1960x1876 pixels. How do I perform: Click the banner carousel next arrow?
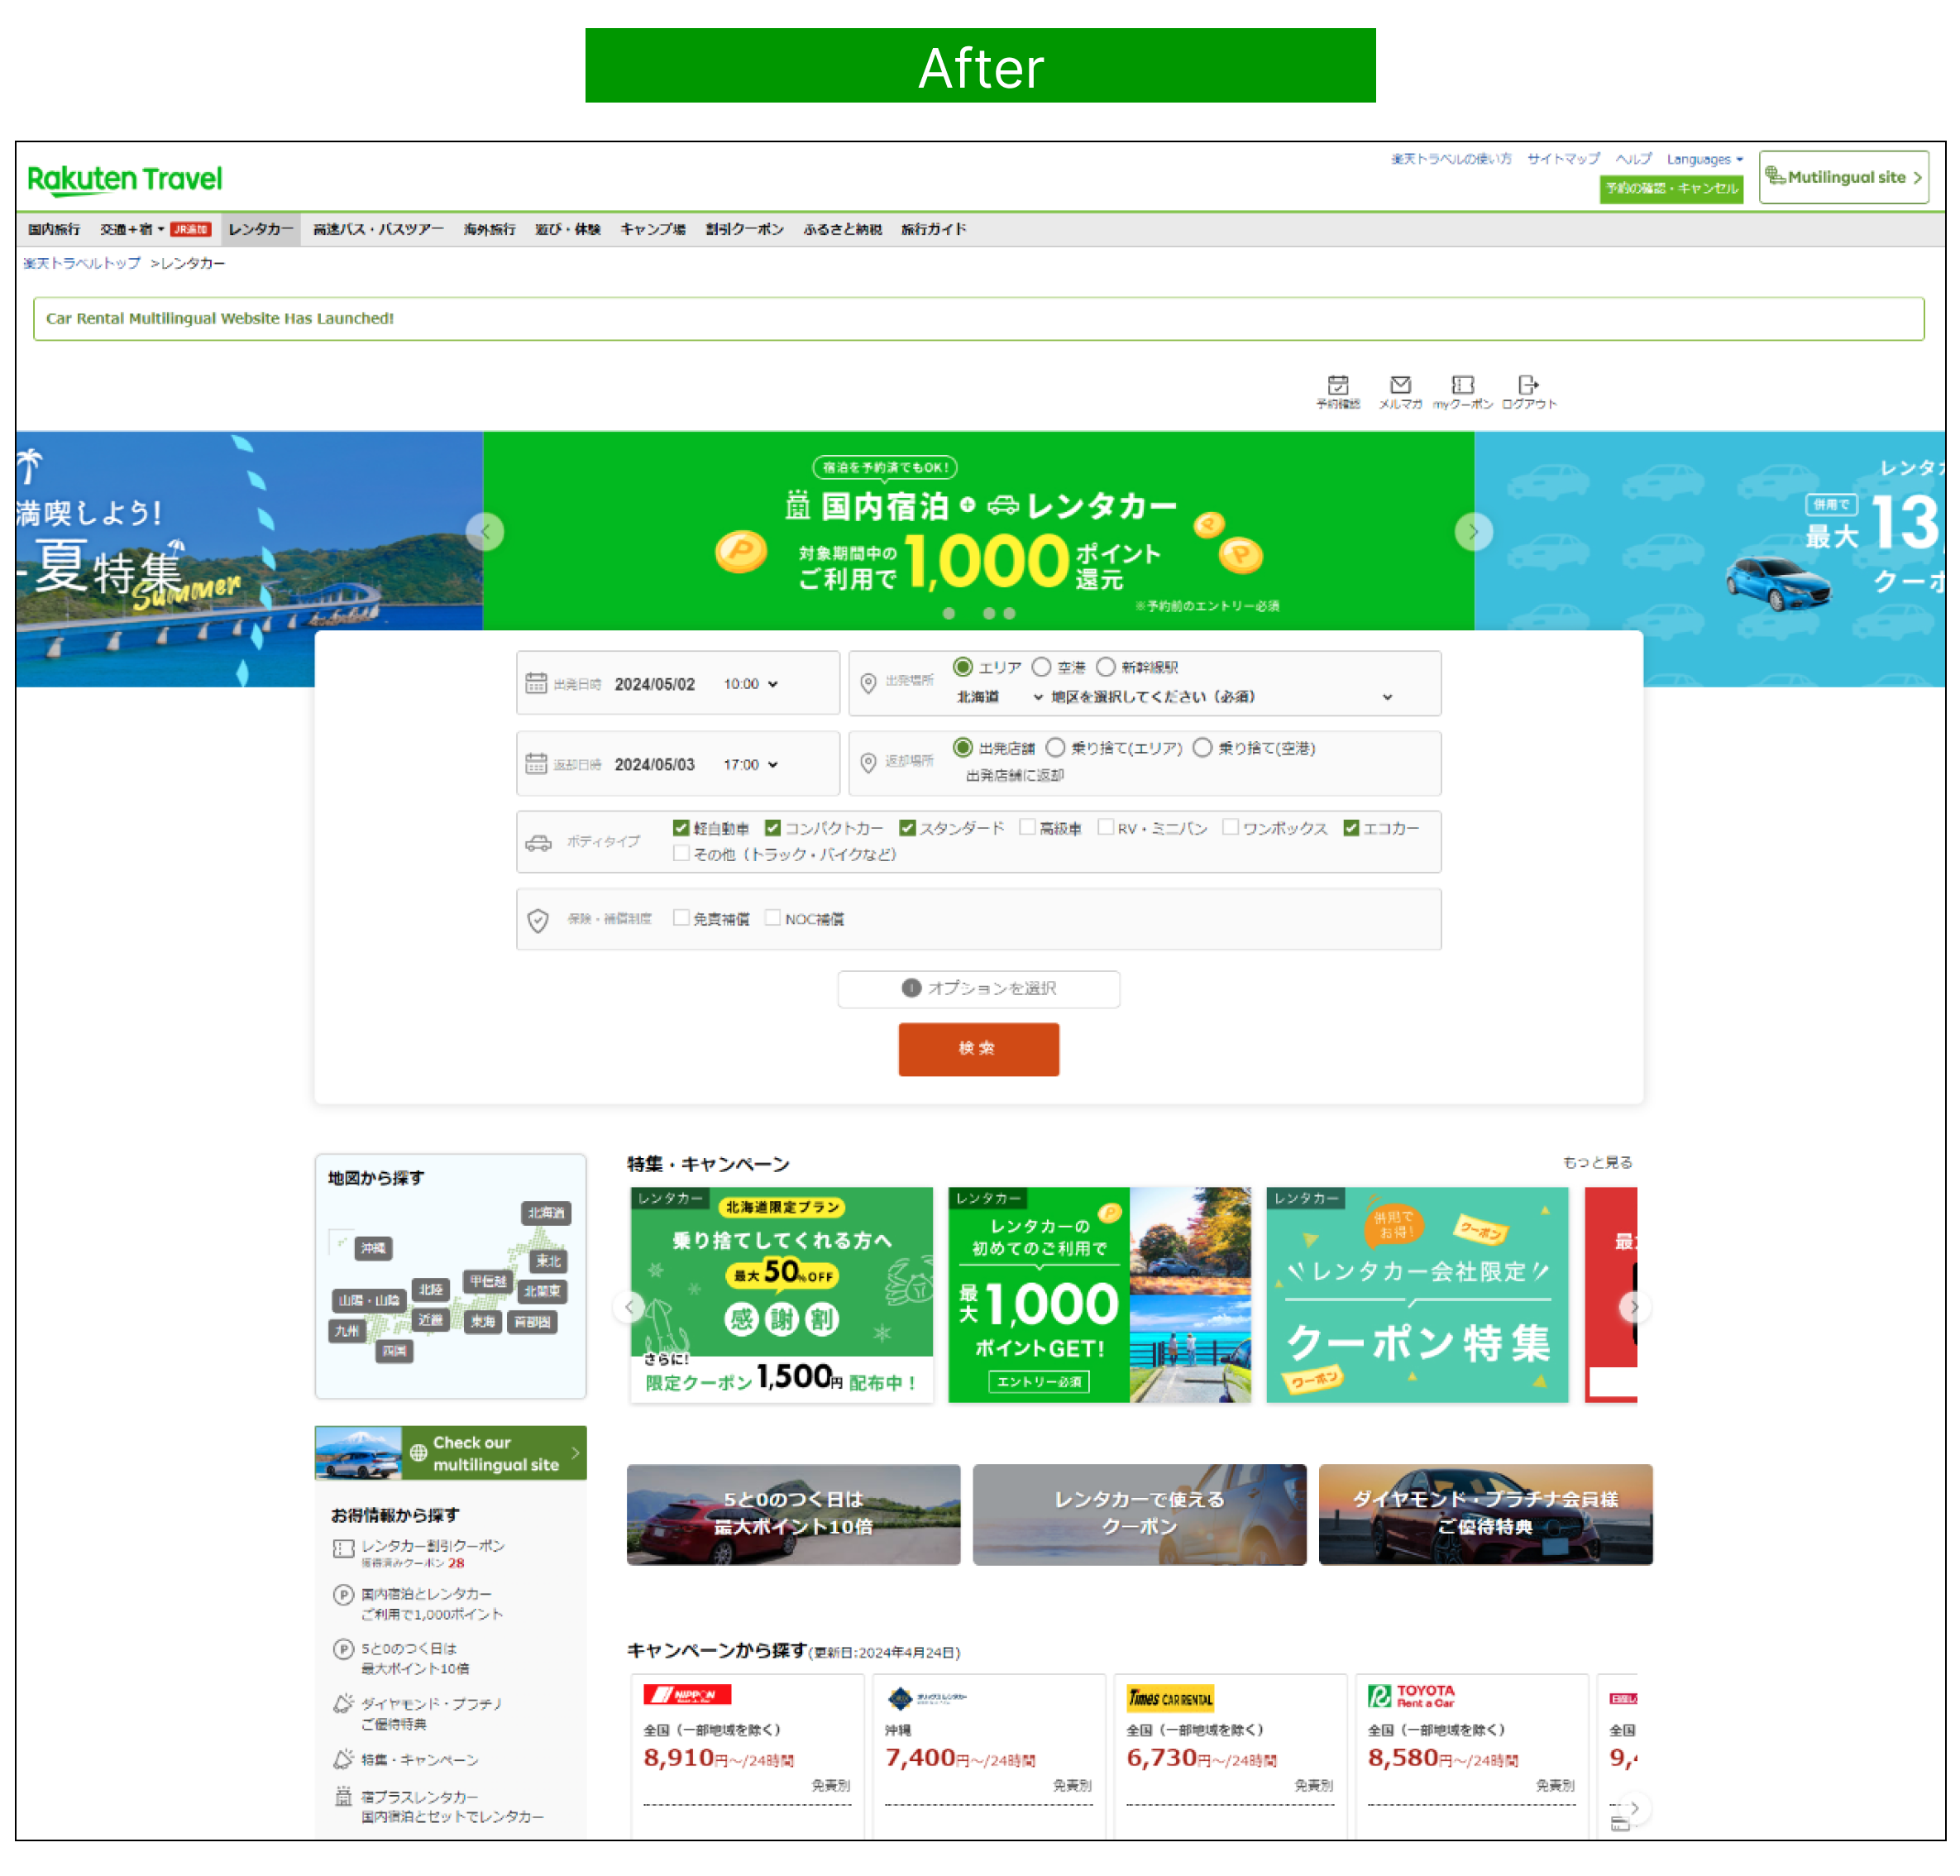pos(1473,532)
